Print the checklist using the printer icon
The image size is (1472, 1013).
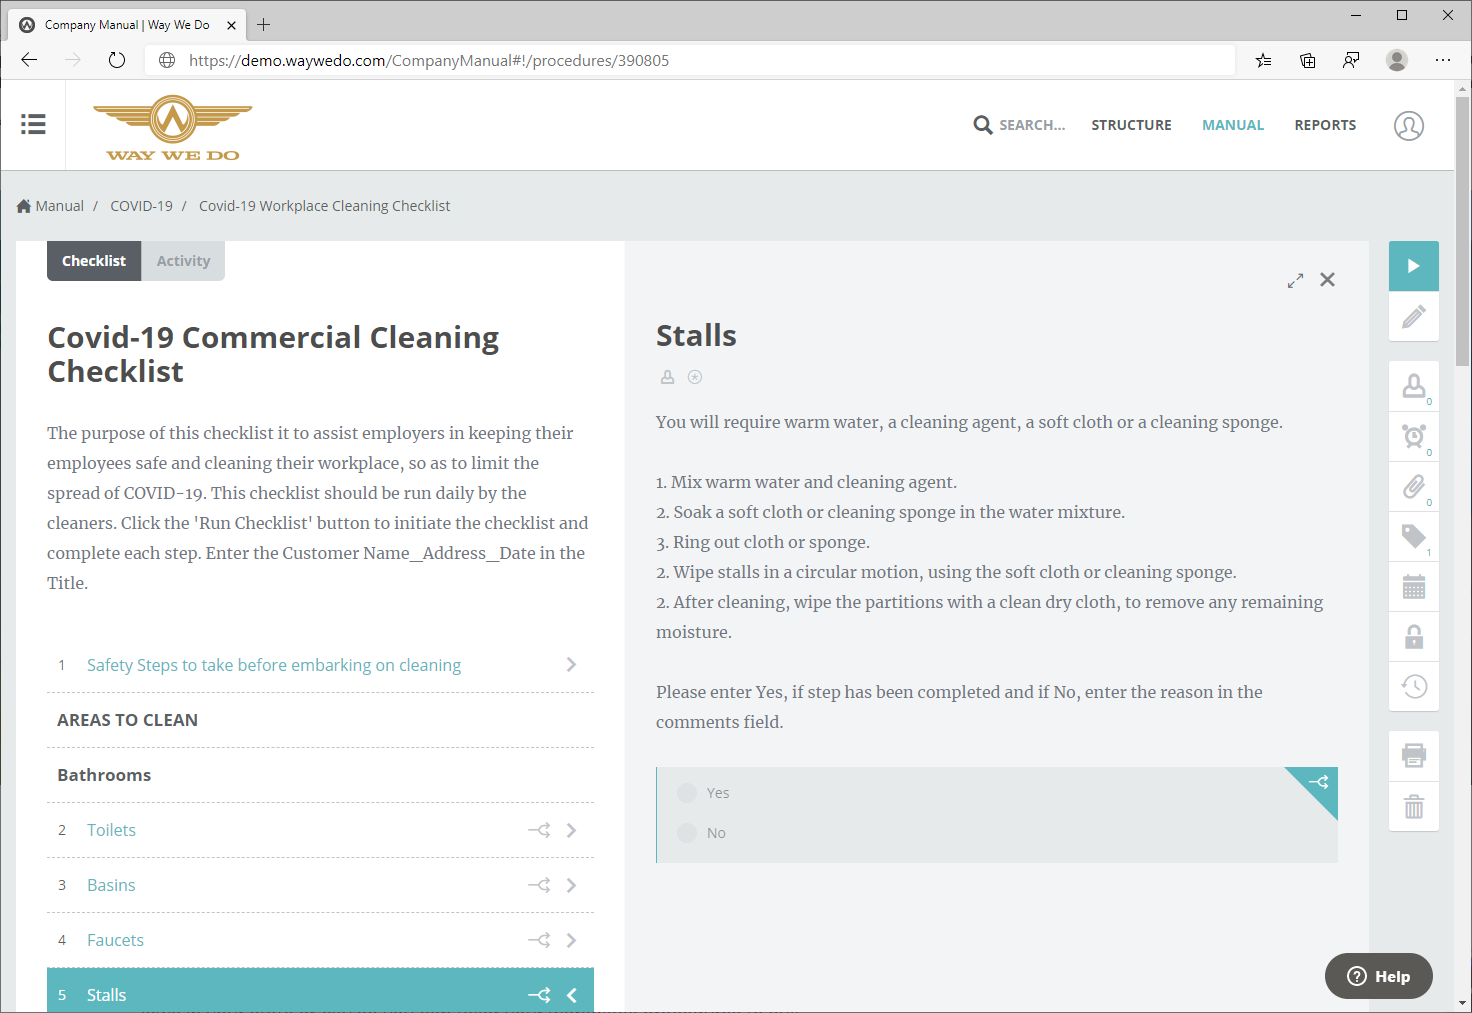coord(1413,755)
